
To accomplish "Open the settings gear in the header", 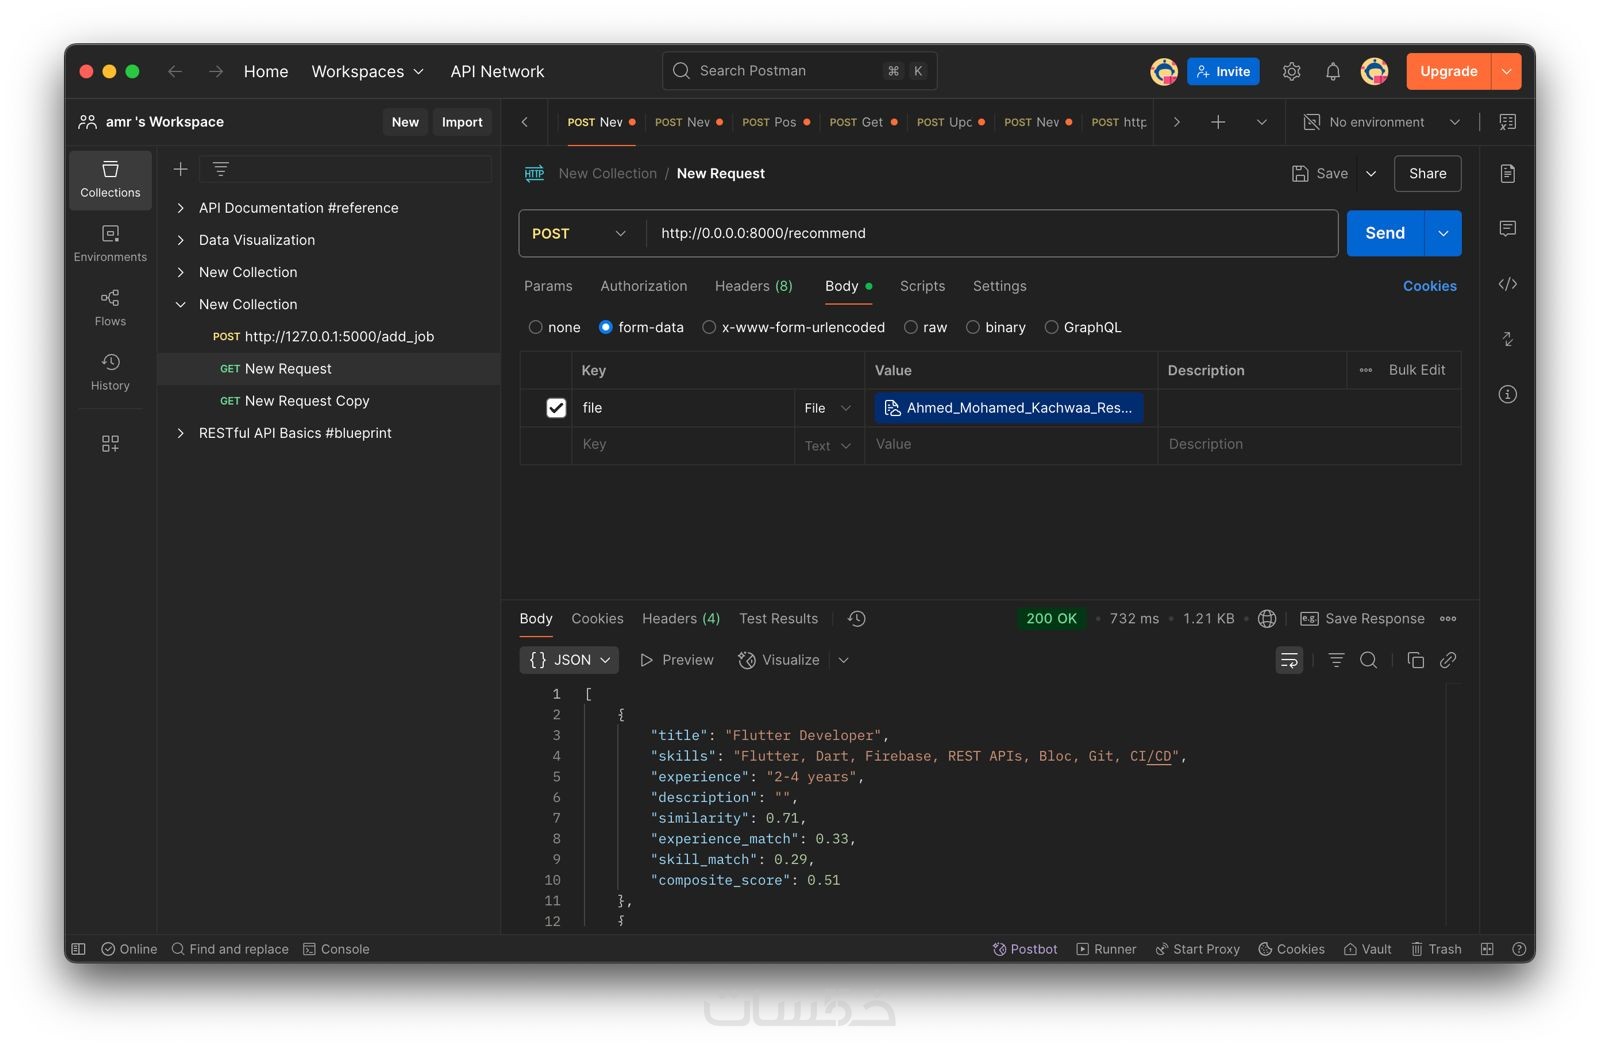I will click(1291, 71).
